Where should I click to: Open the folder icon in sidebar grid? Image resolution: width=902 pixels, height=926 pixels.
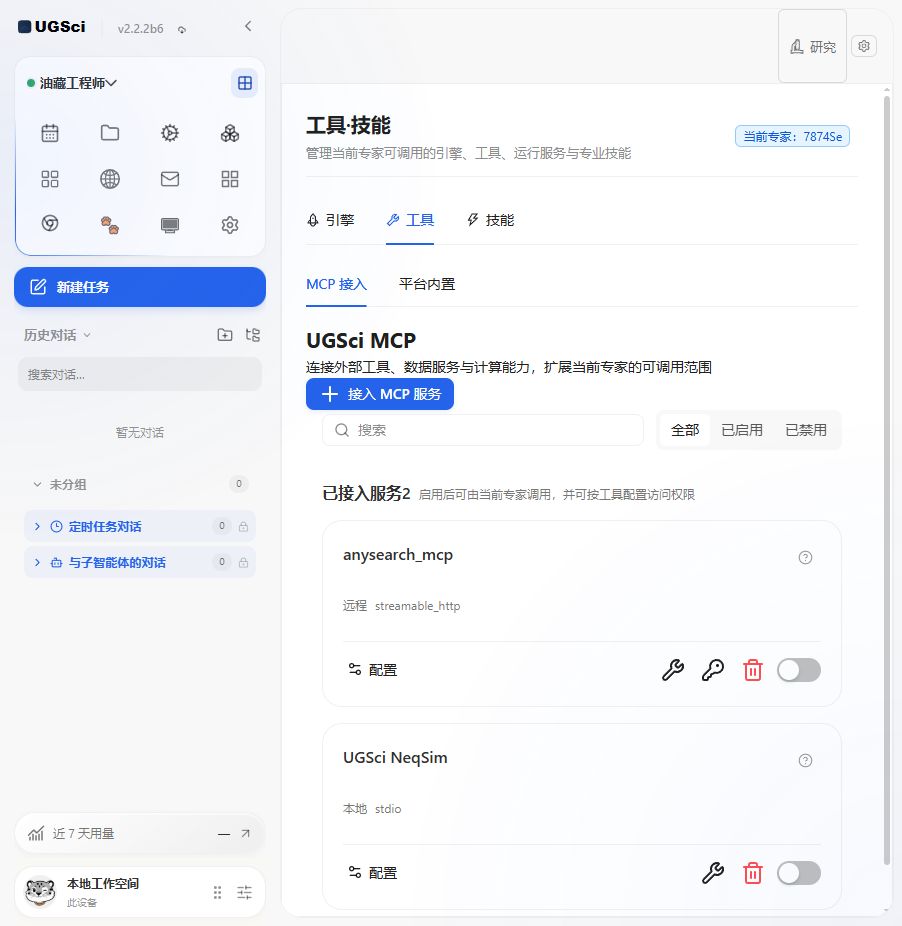(110, 133)
